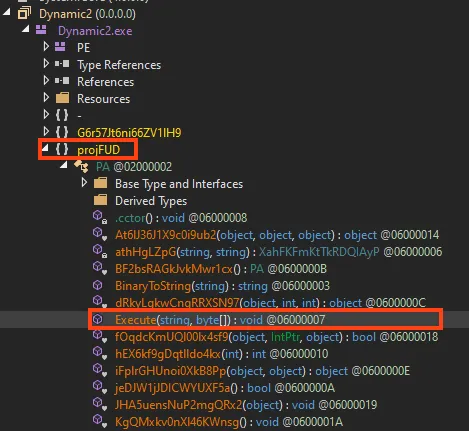Viewport: 469px width, 431px height.
Task: Click the braces icon beside '-' namespace
Action: pyautogui.click(x=62, y=115)
